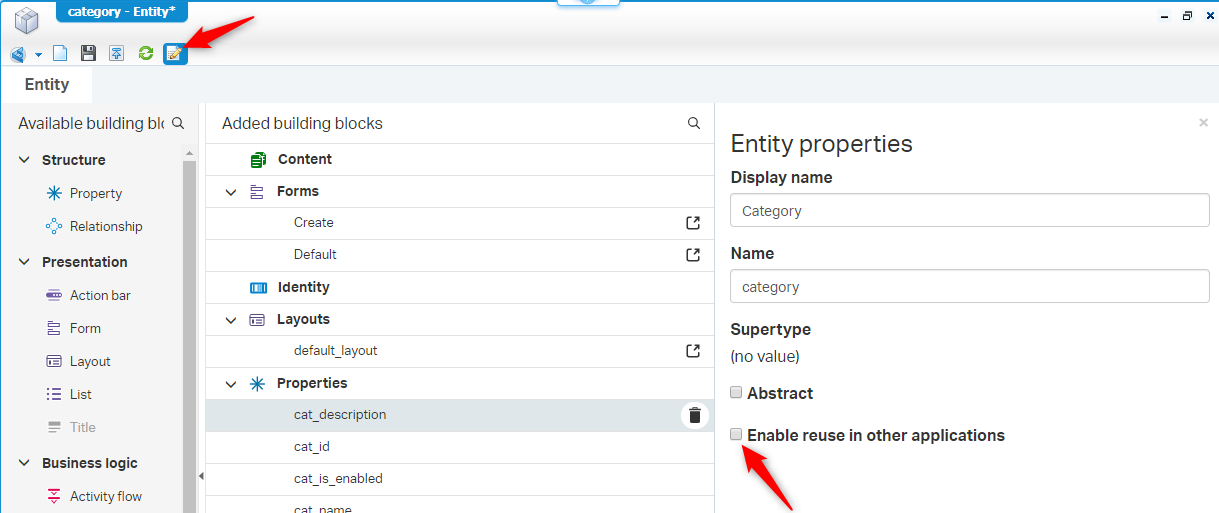Click the Save floppy disk icon
The width and height of the screenshot is (1219, 513).
coord(88,53)
